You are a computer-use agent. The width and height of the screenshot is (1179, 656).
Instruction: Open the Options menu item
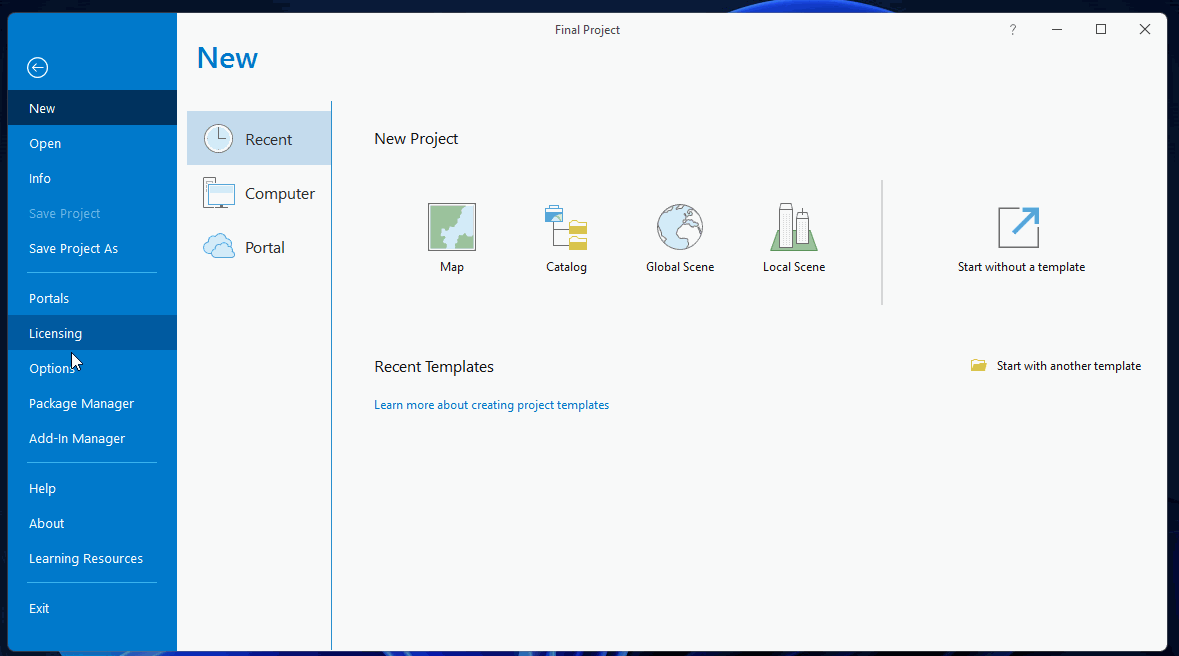(51, 368)
